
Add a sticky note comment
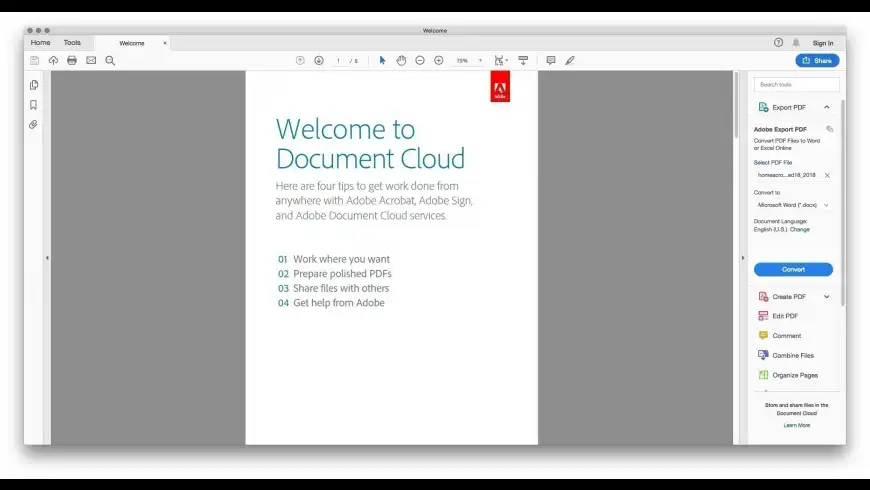click(550, 61)
